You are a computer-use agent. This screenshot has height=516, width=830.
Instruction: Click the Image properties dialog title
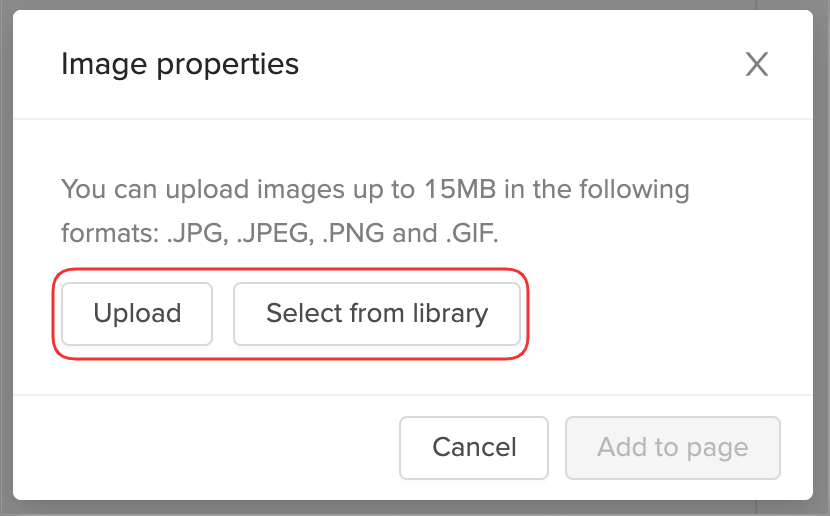(x=180, y=65)
